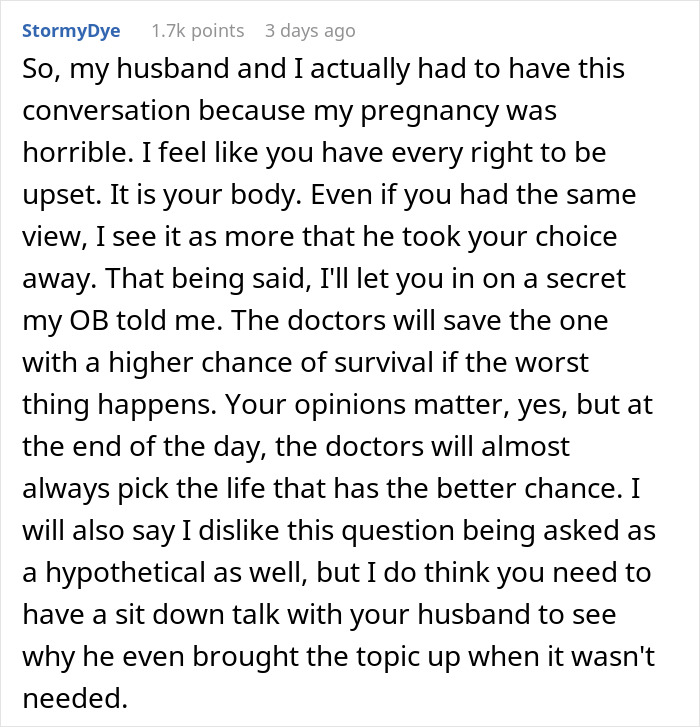700x727 pixels.
Task: Click the word 'brought' in the comment
Action: pos(246,657)
